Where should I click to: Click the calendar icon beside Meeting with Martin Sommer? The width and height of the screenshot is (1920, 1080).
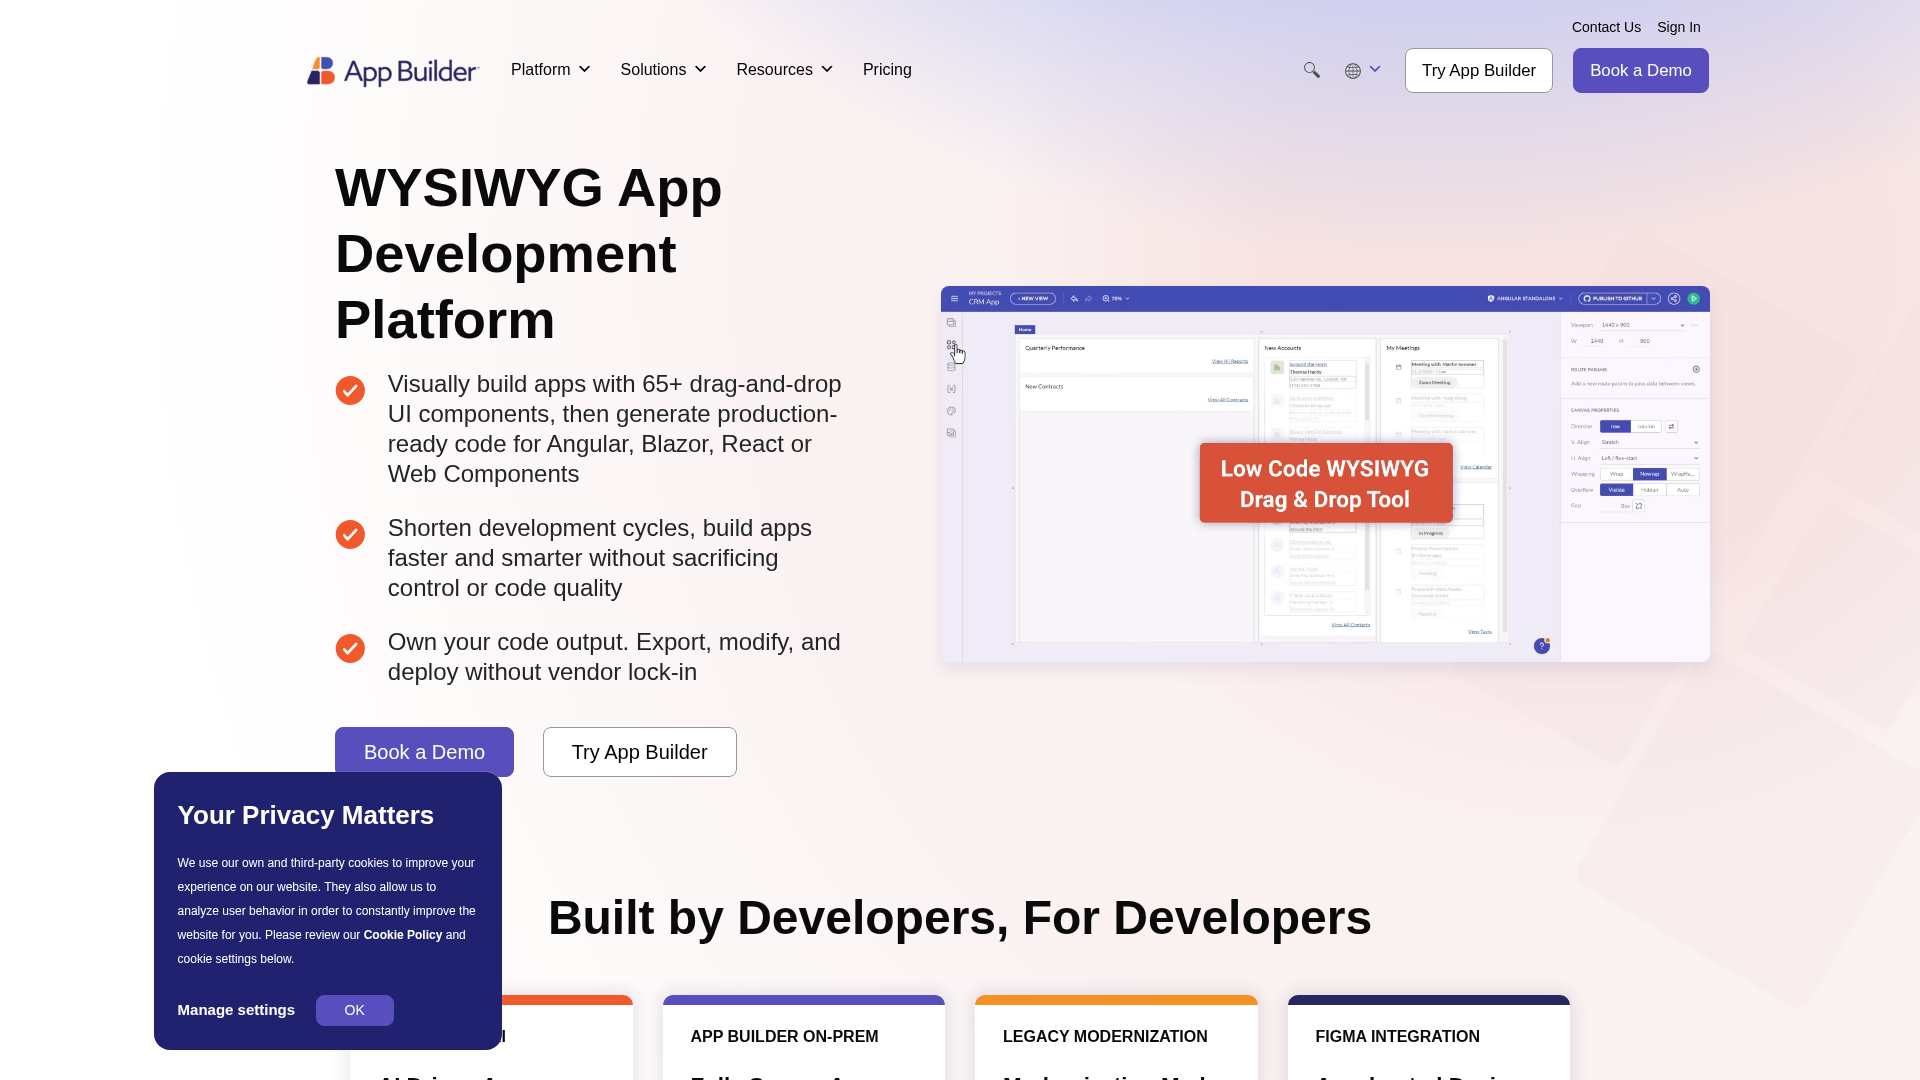point(1399,367)
